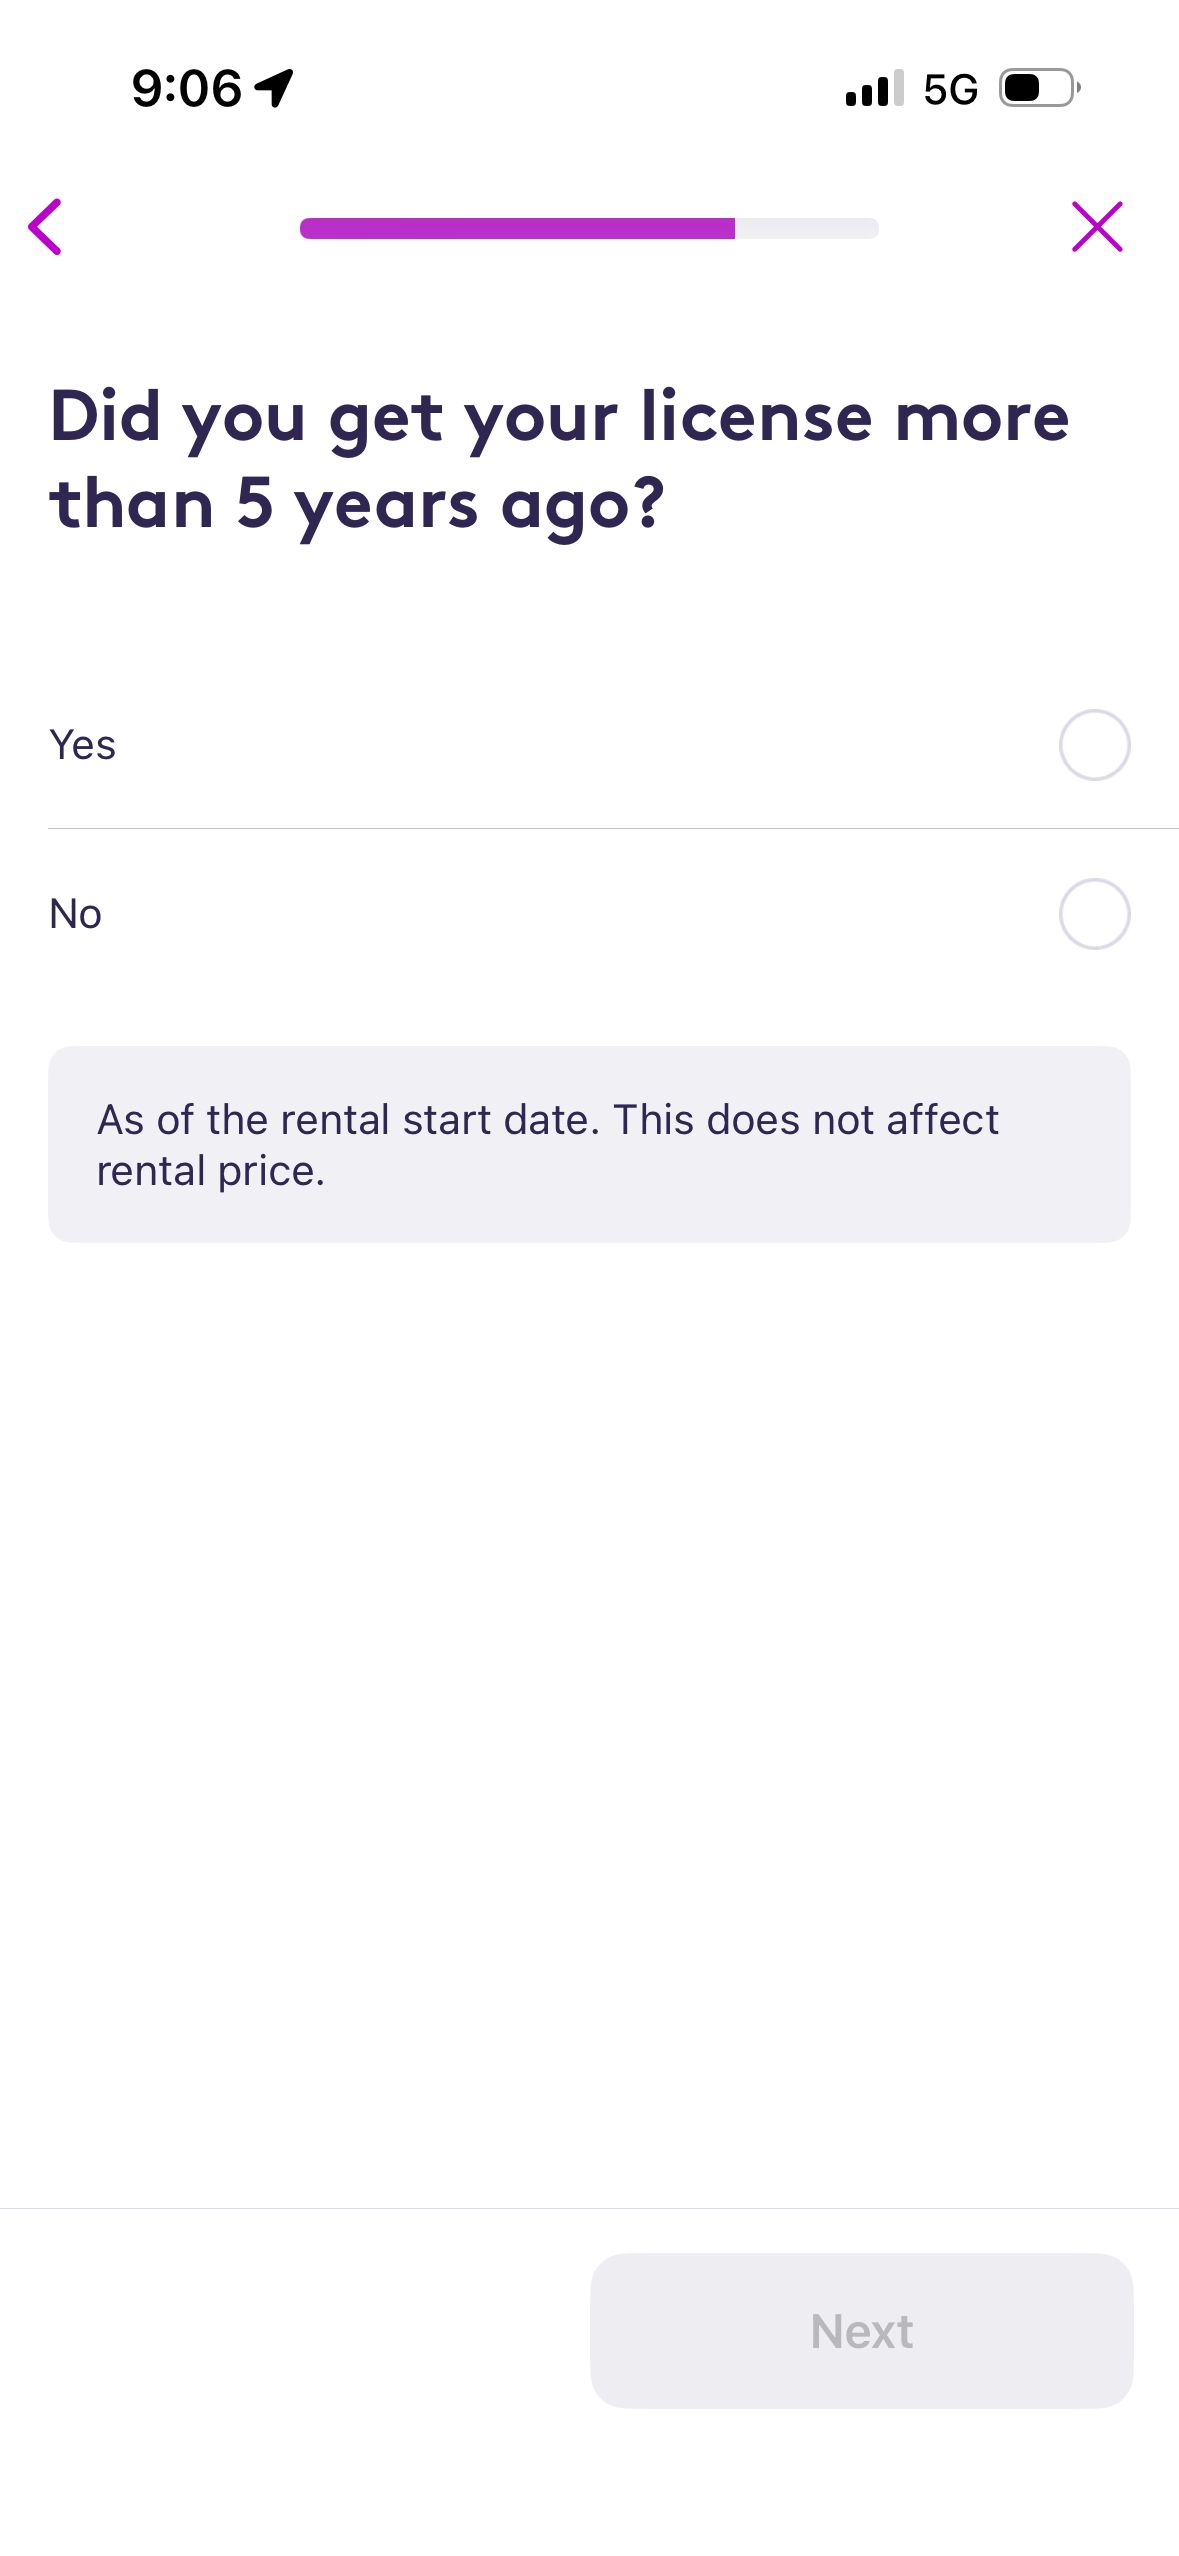Tap the location arrow in status bar
Viewport: 1179px width, 2556px height.
(274, 88)
